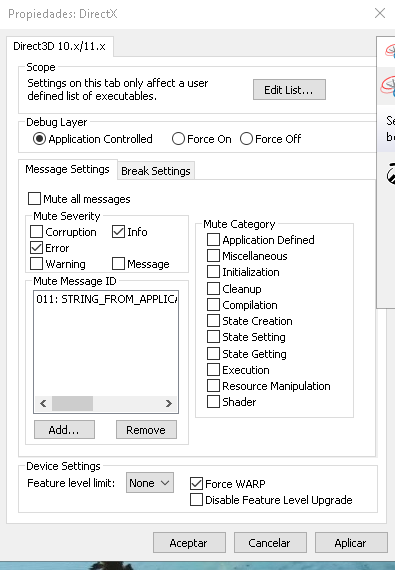Click the horizontal scrollbar thumb in message list

72,404
